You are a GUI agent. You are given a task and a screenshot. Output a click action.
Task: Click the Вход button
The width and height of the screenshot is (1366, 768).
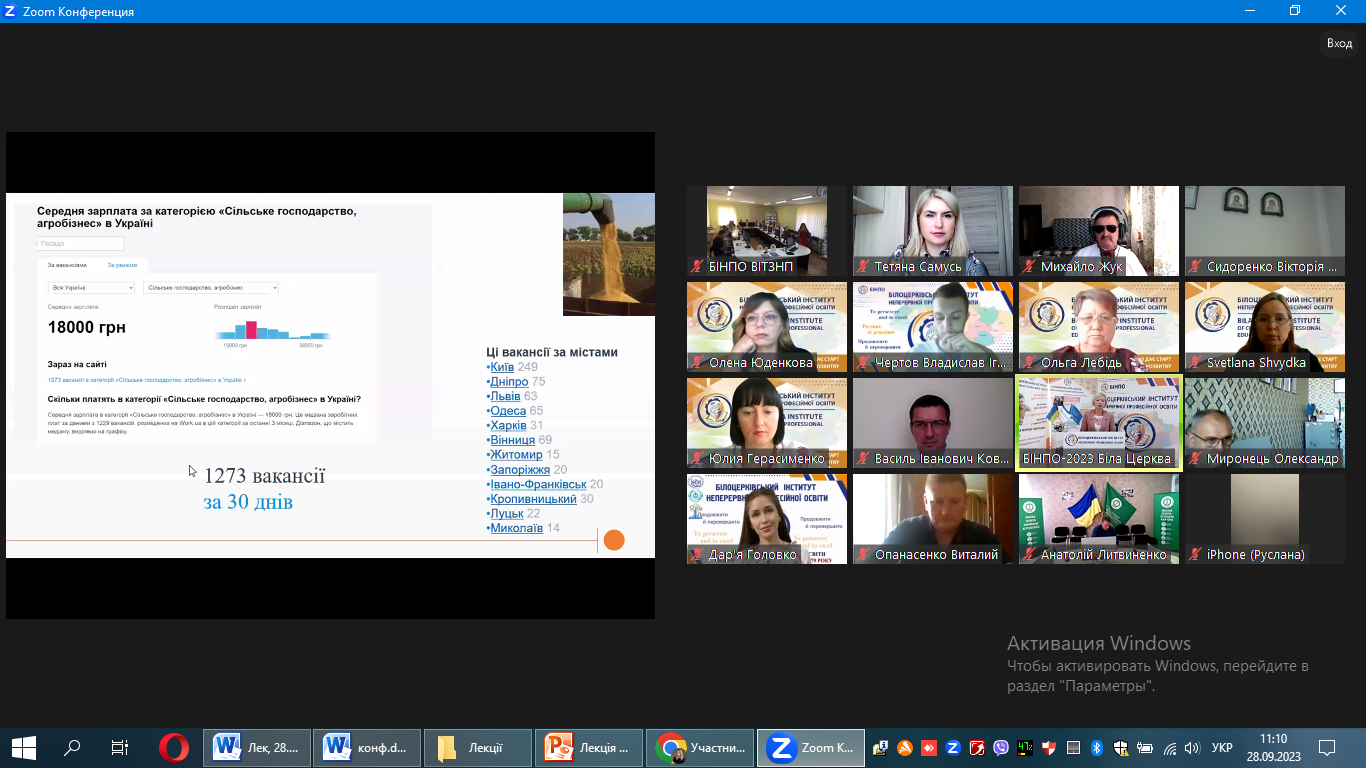click(x=1339, y=43)
